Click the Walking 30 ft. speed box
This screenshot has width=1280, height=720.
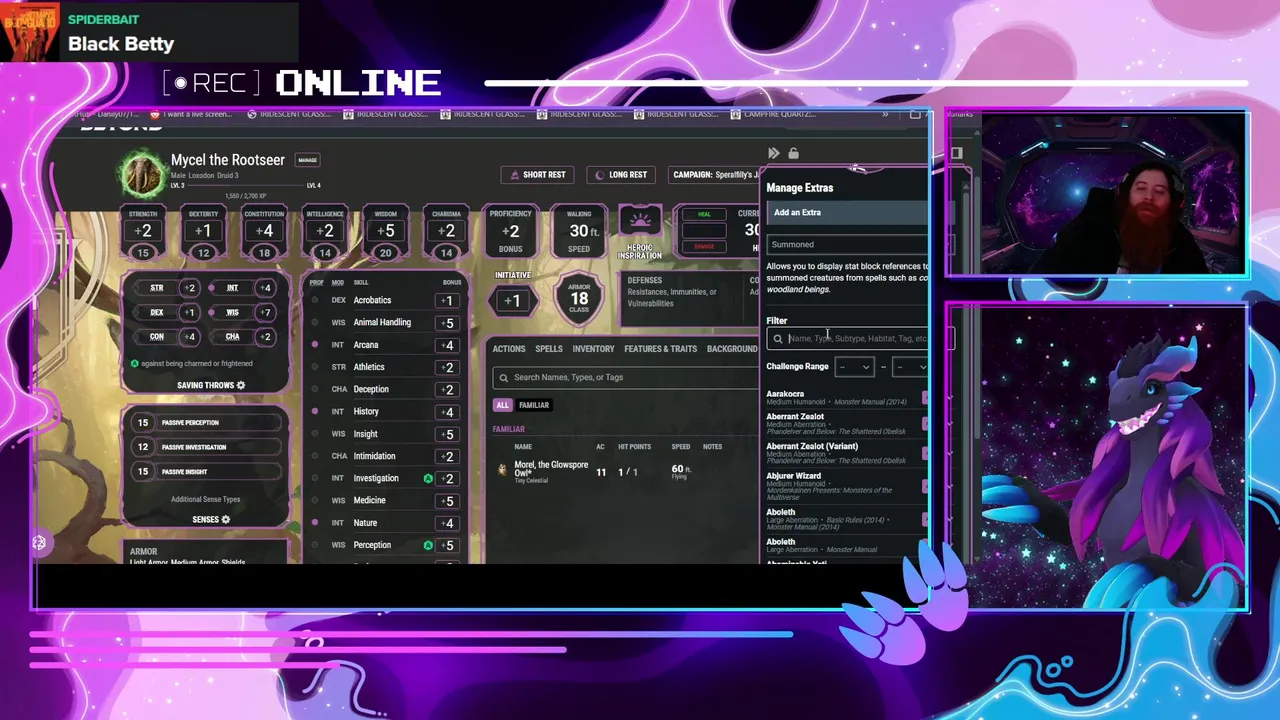[578, 231]
